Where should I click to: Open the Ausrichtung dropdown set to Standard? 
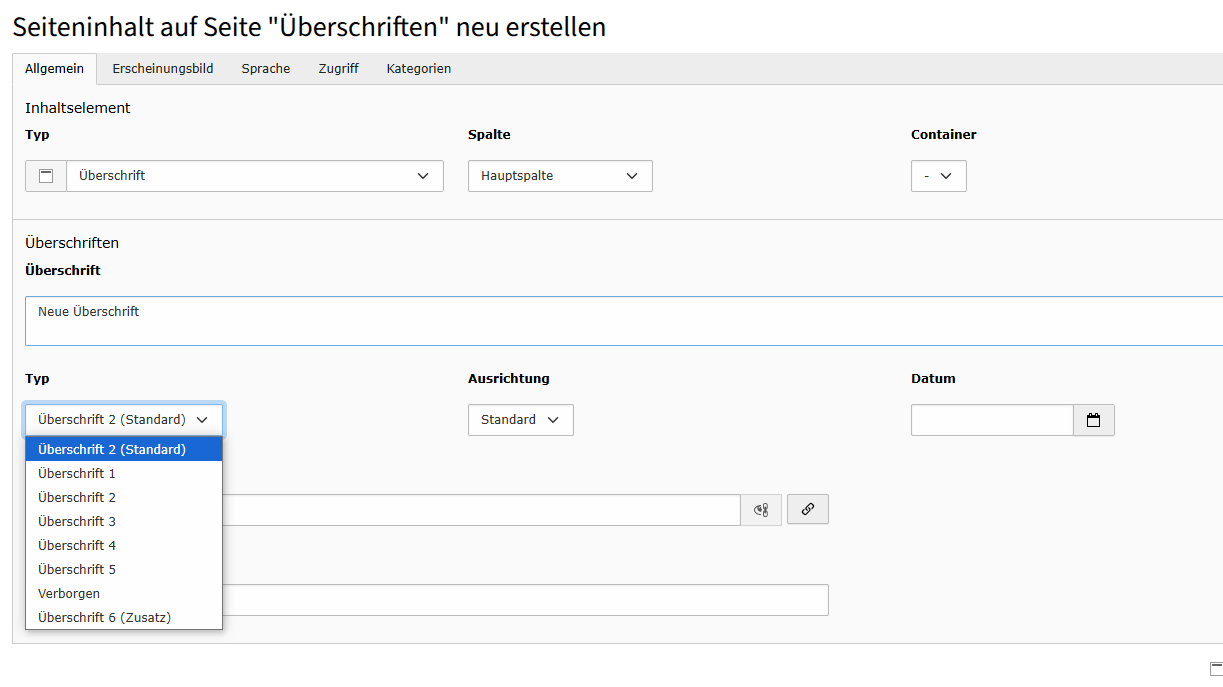[520, 420]
